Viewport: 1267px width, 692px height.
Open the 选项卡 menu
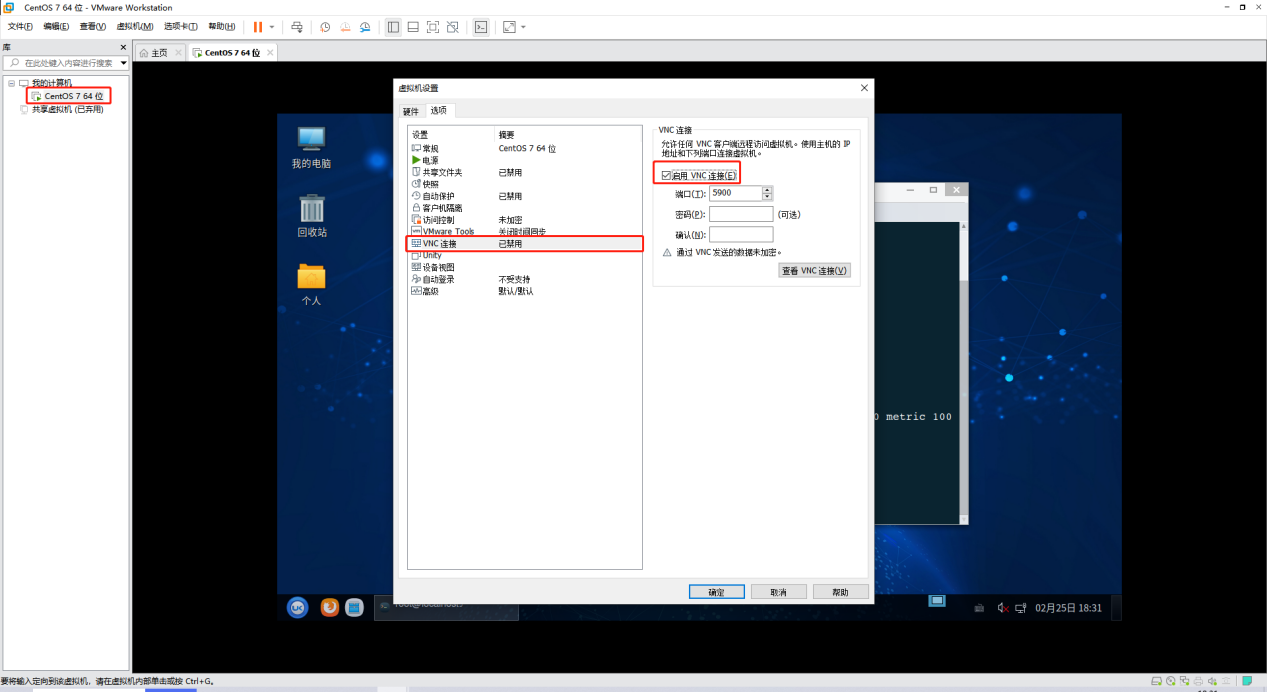pyautogui.click(x=181, y=27)
